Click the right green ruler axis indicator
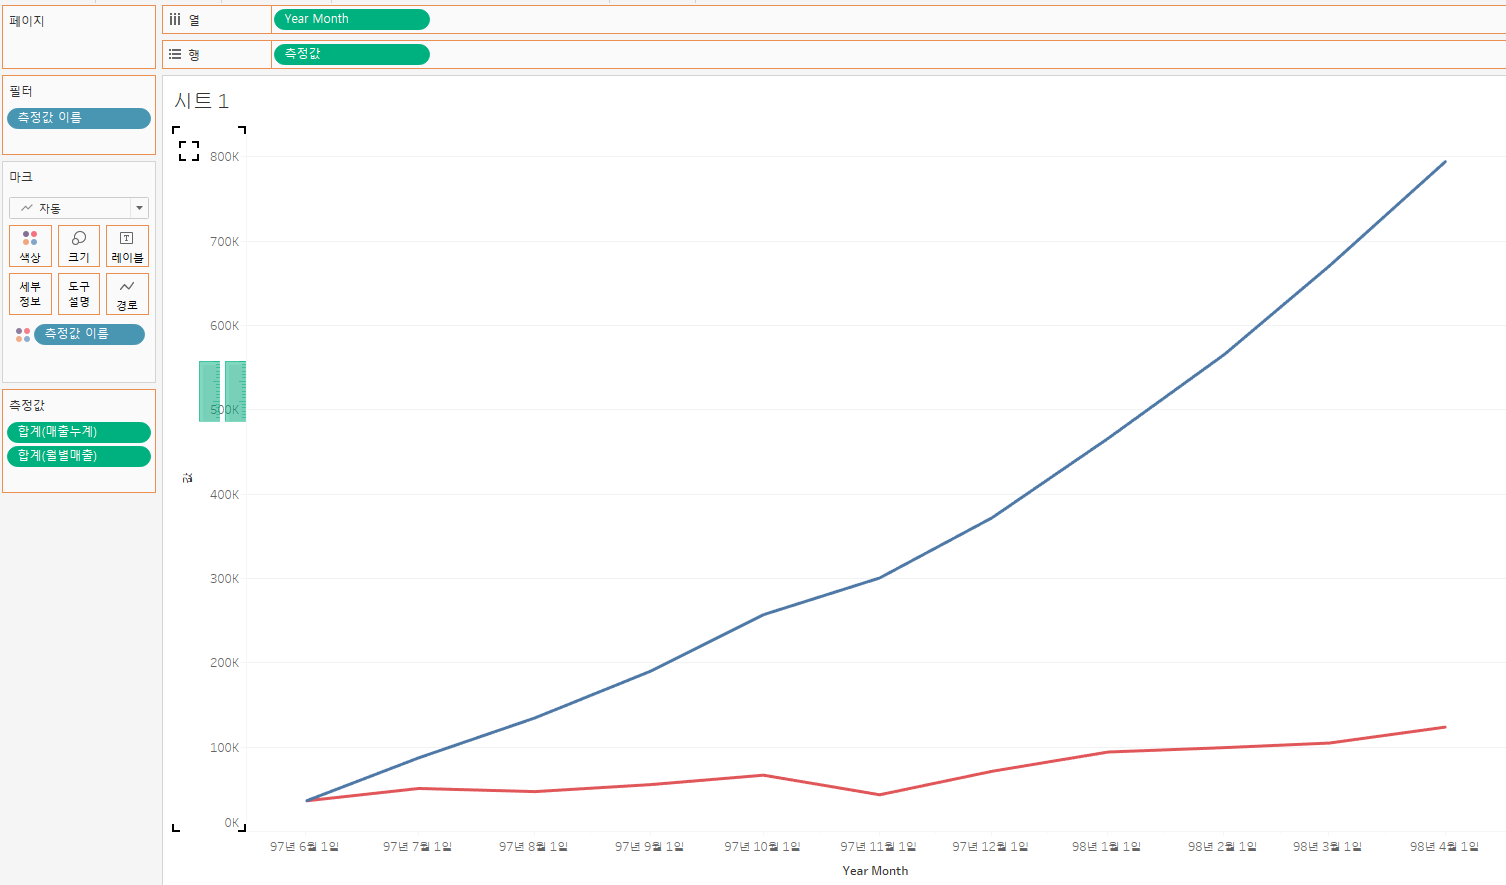Viewport: 1506px width, 885px height. click(x=235, y=391)
